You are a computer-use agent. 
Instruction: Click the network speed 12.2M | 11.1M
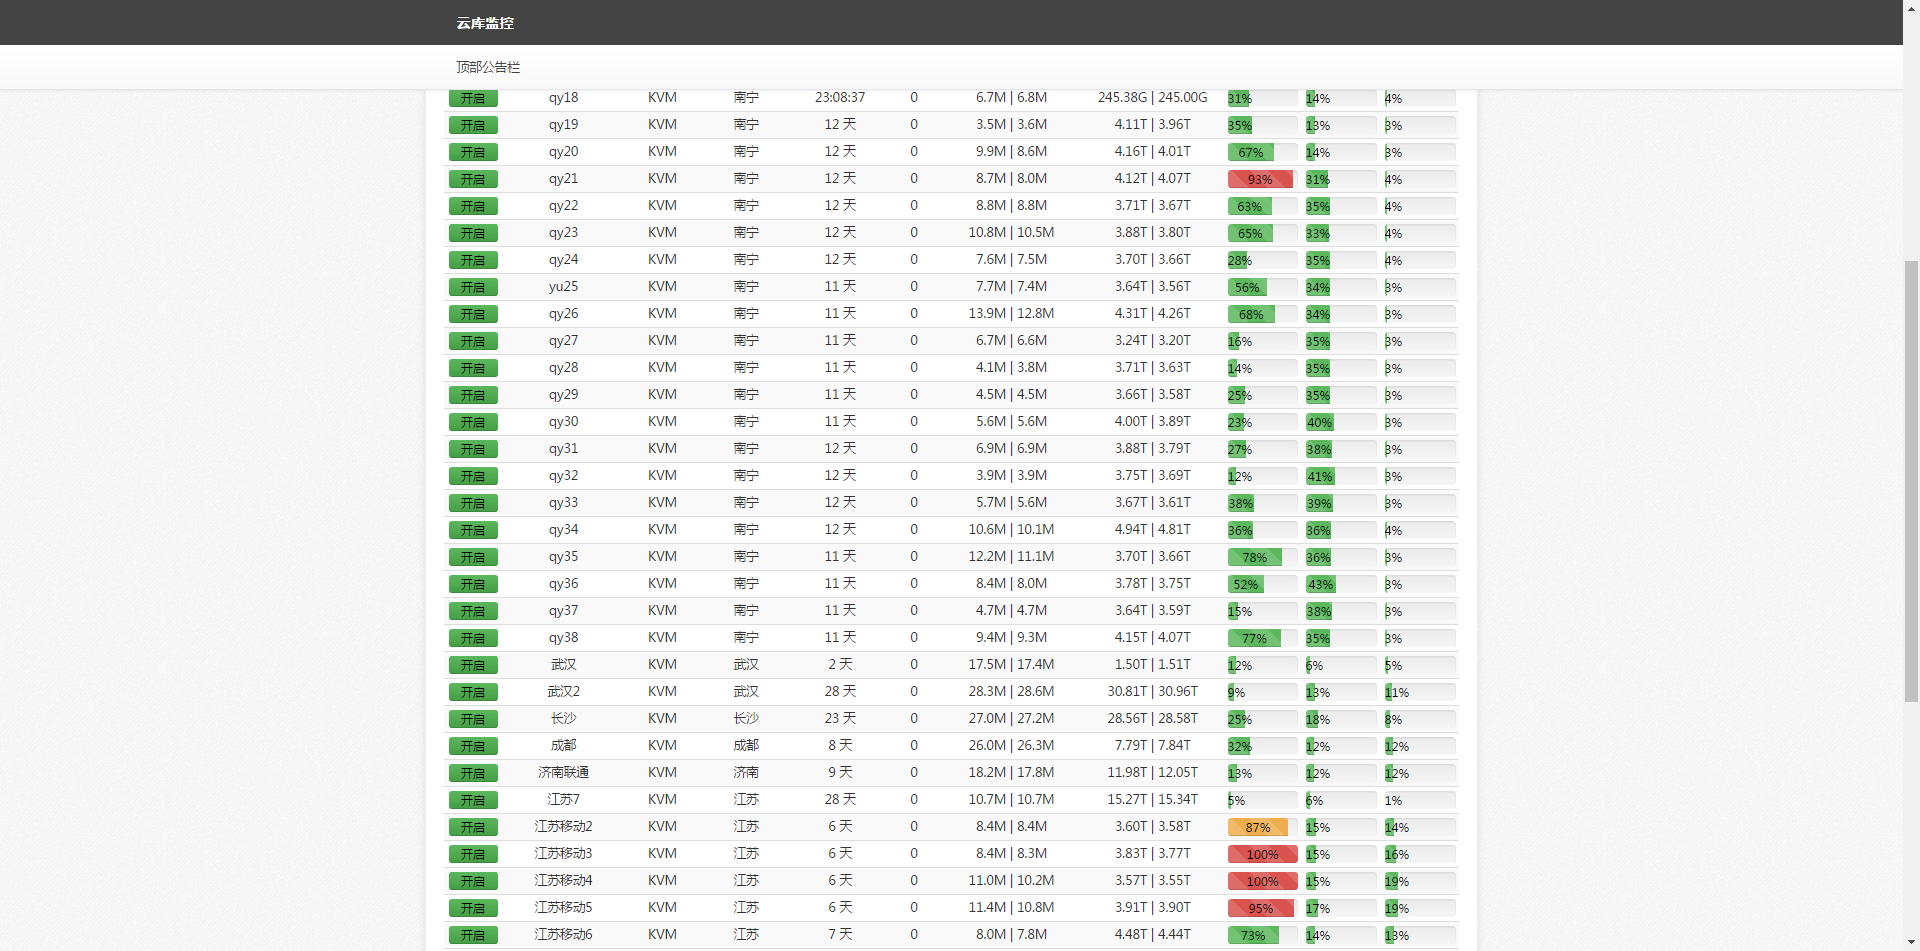(x=1011, y=556)
